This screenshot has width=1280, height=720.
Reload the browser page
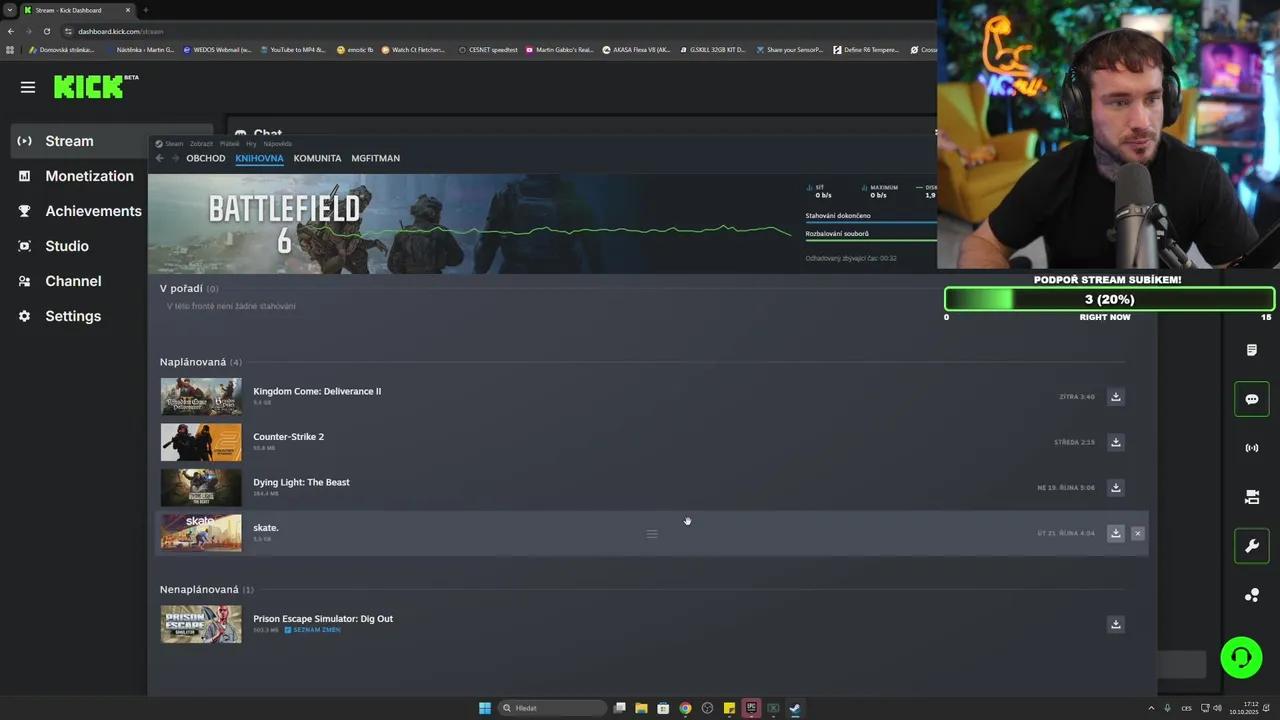coord(46,31)
